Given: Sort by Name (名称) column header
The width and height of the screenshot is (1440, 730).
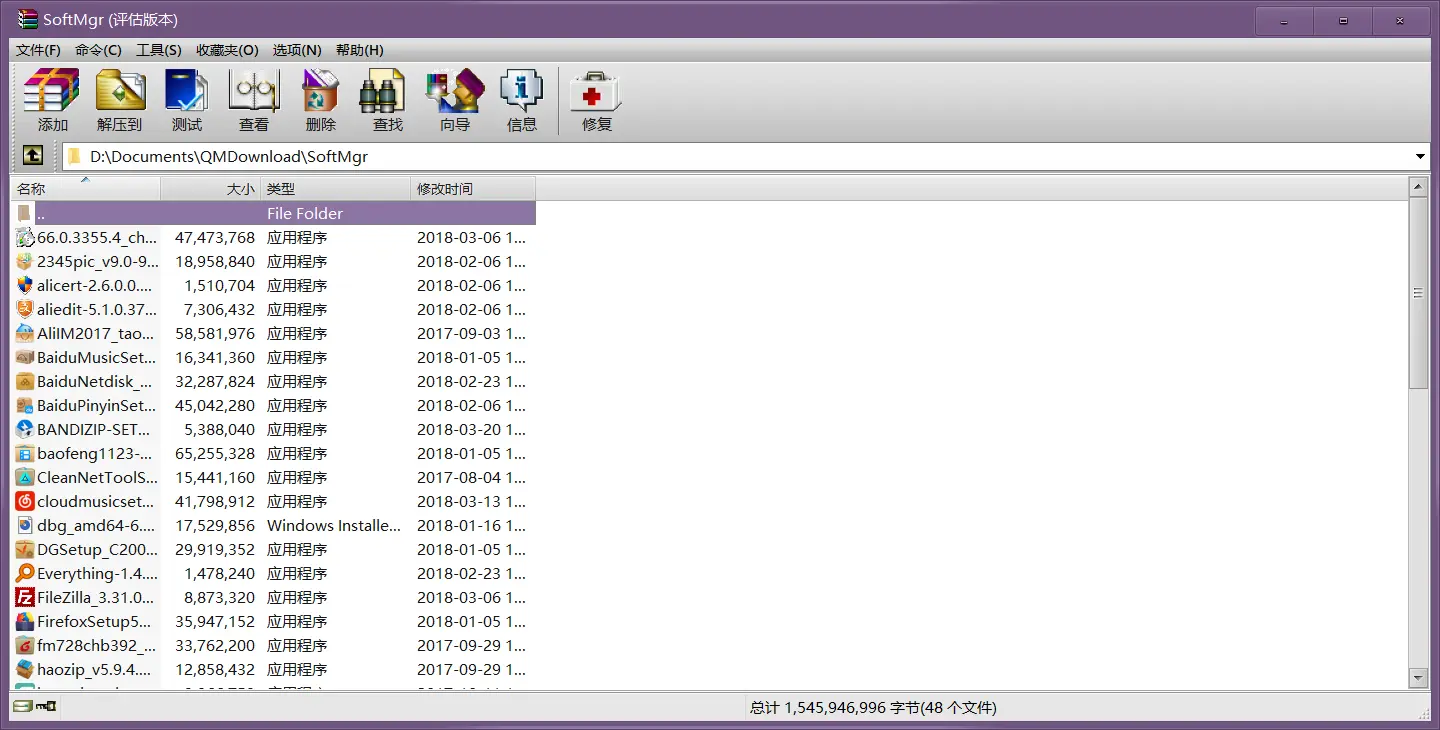Looking at the screenshot, I should click(86, 188).
